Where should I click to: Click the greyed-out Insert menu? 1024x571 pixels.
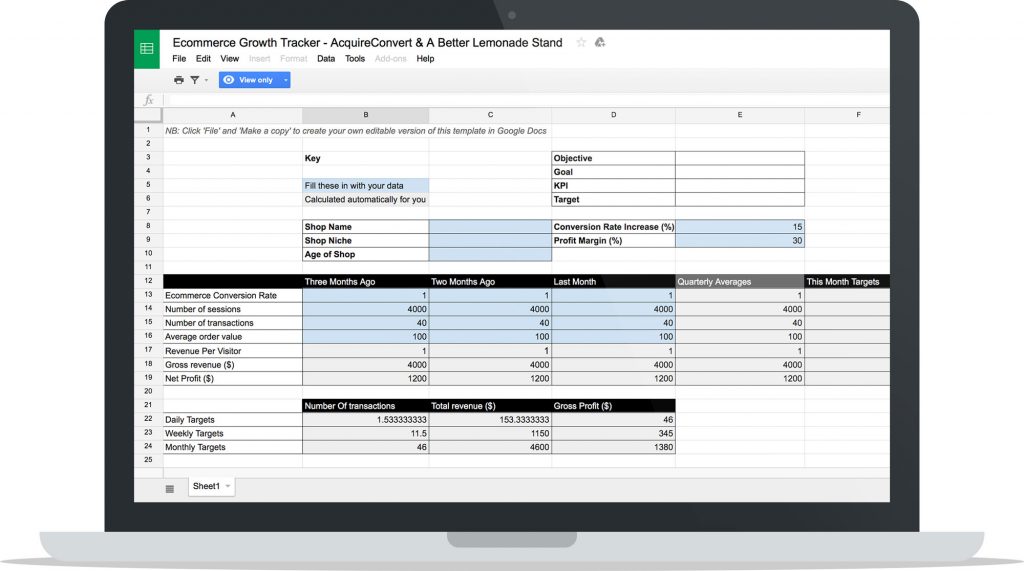tap(259, 59)
